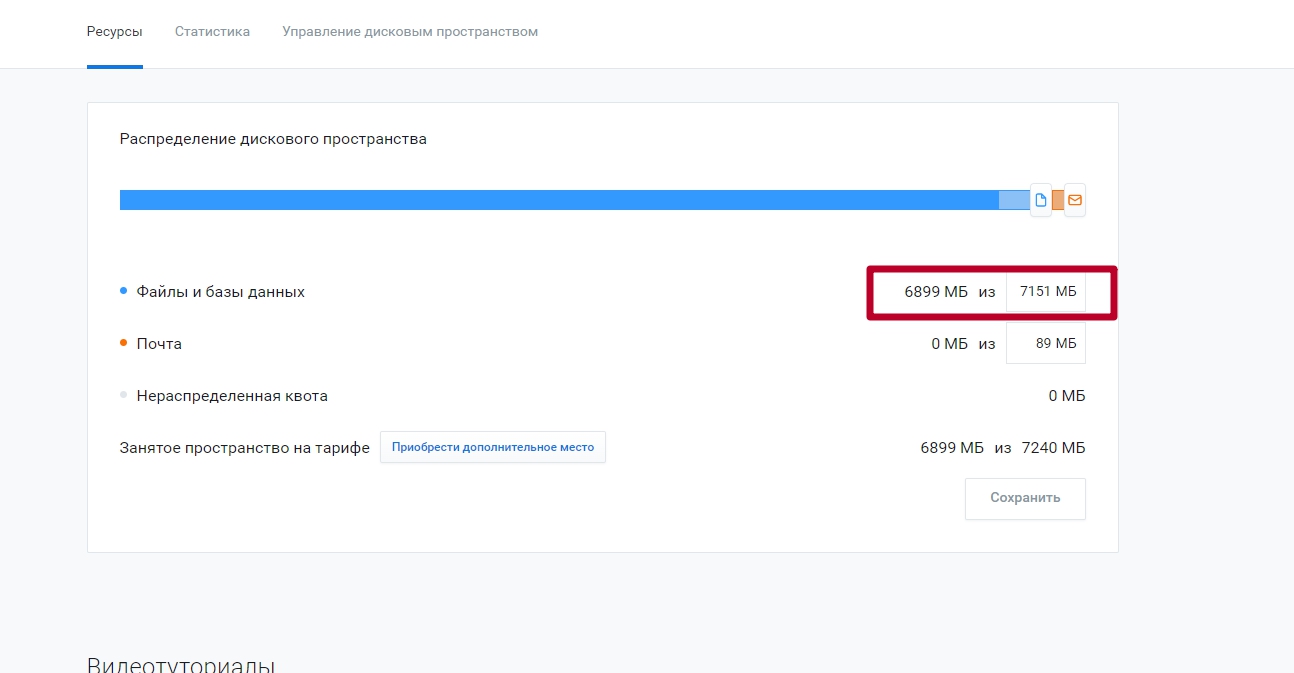
Task: Click the 7240 МБ total tariff value
Action: click(1053, 448)
